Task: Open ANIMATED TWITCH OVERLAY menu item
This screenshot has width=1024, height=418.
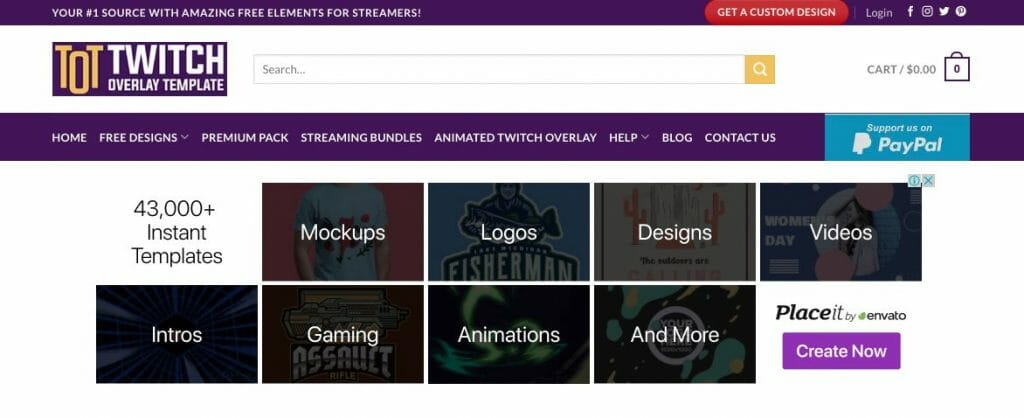Action: click(x=515, y=138)
